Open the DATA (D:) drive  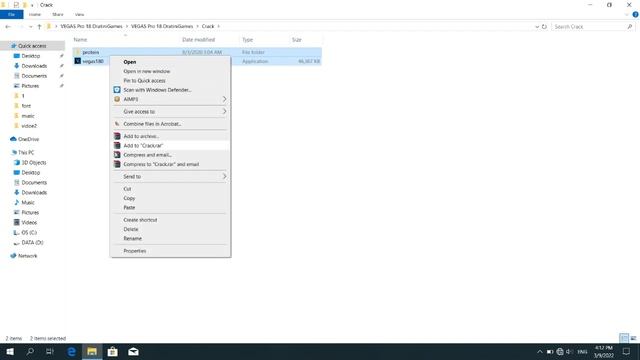click(32, 242)
